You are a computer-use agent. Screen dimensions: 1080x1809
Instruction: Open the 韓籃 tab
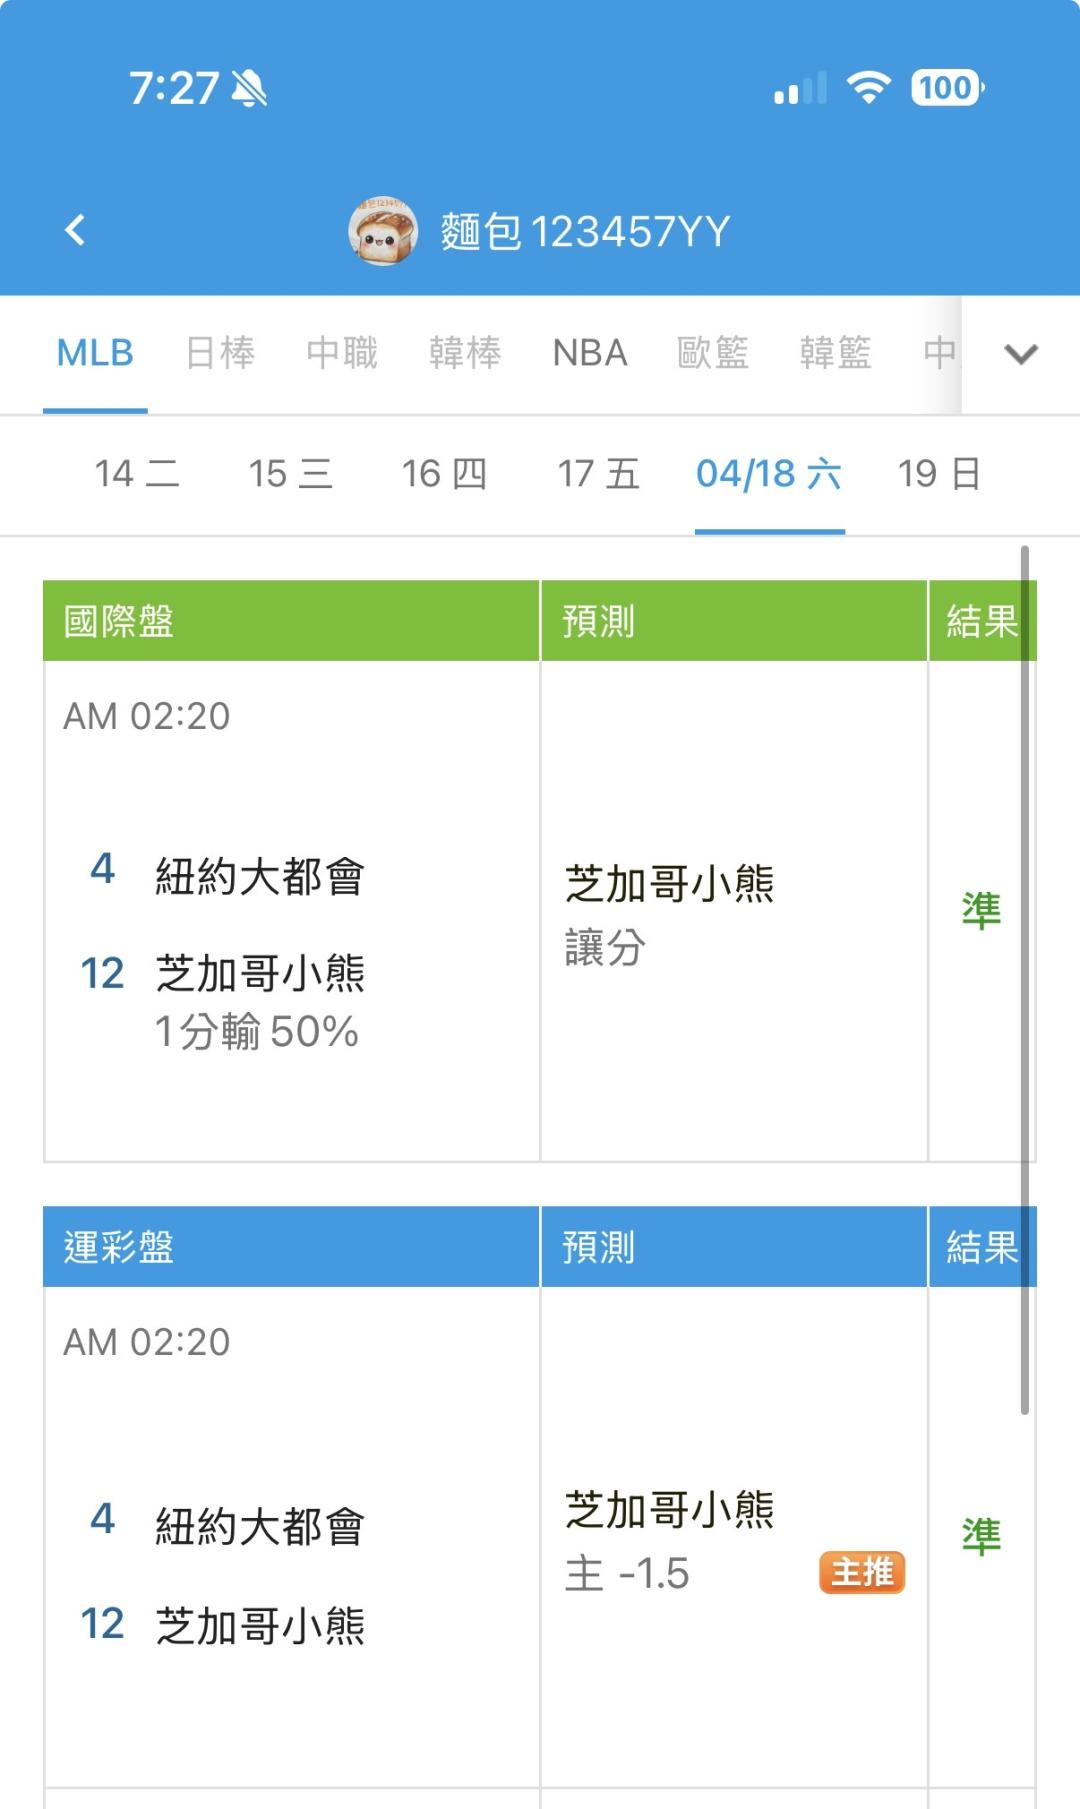click(836, 353)
